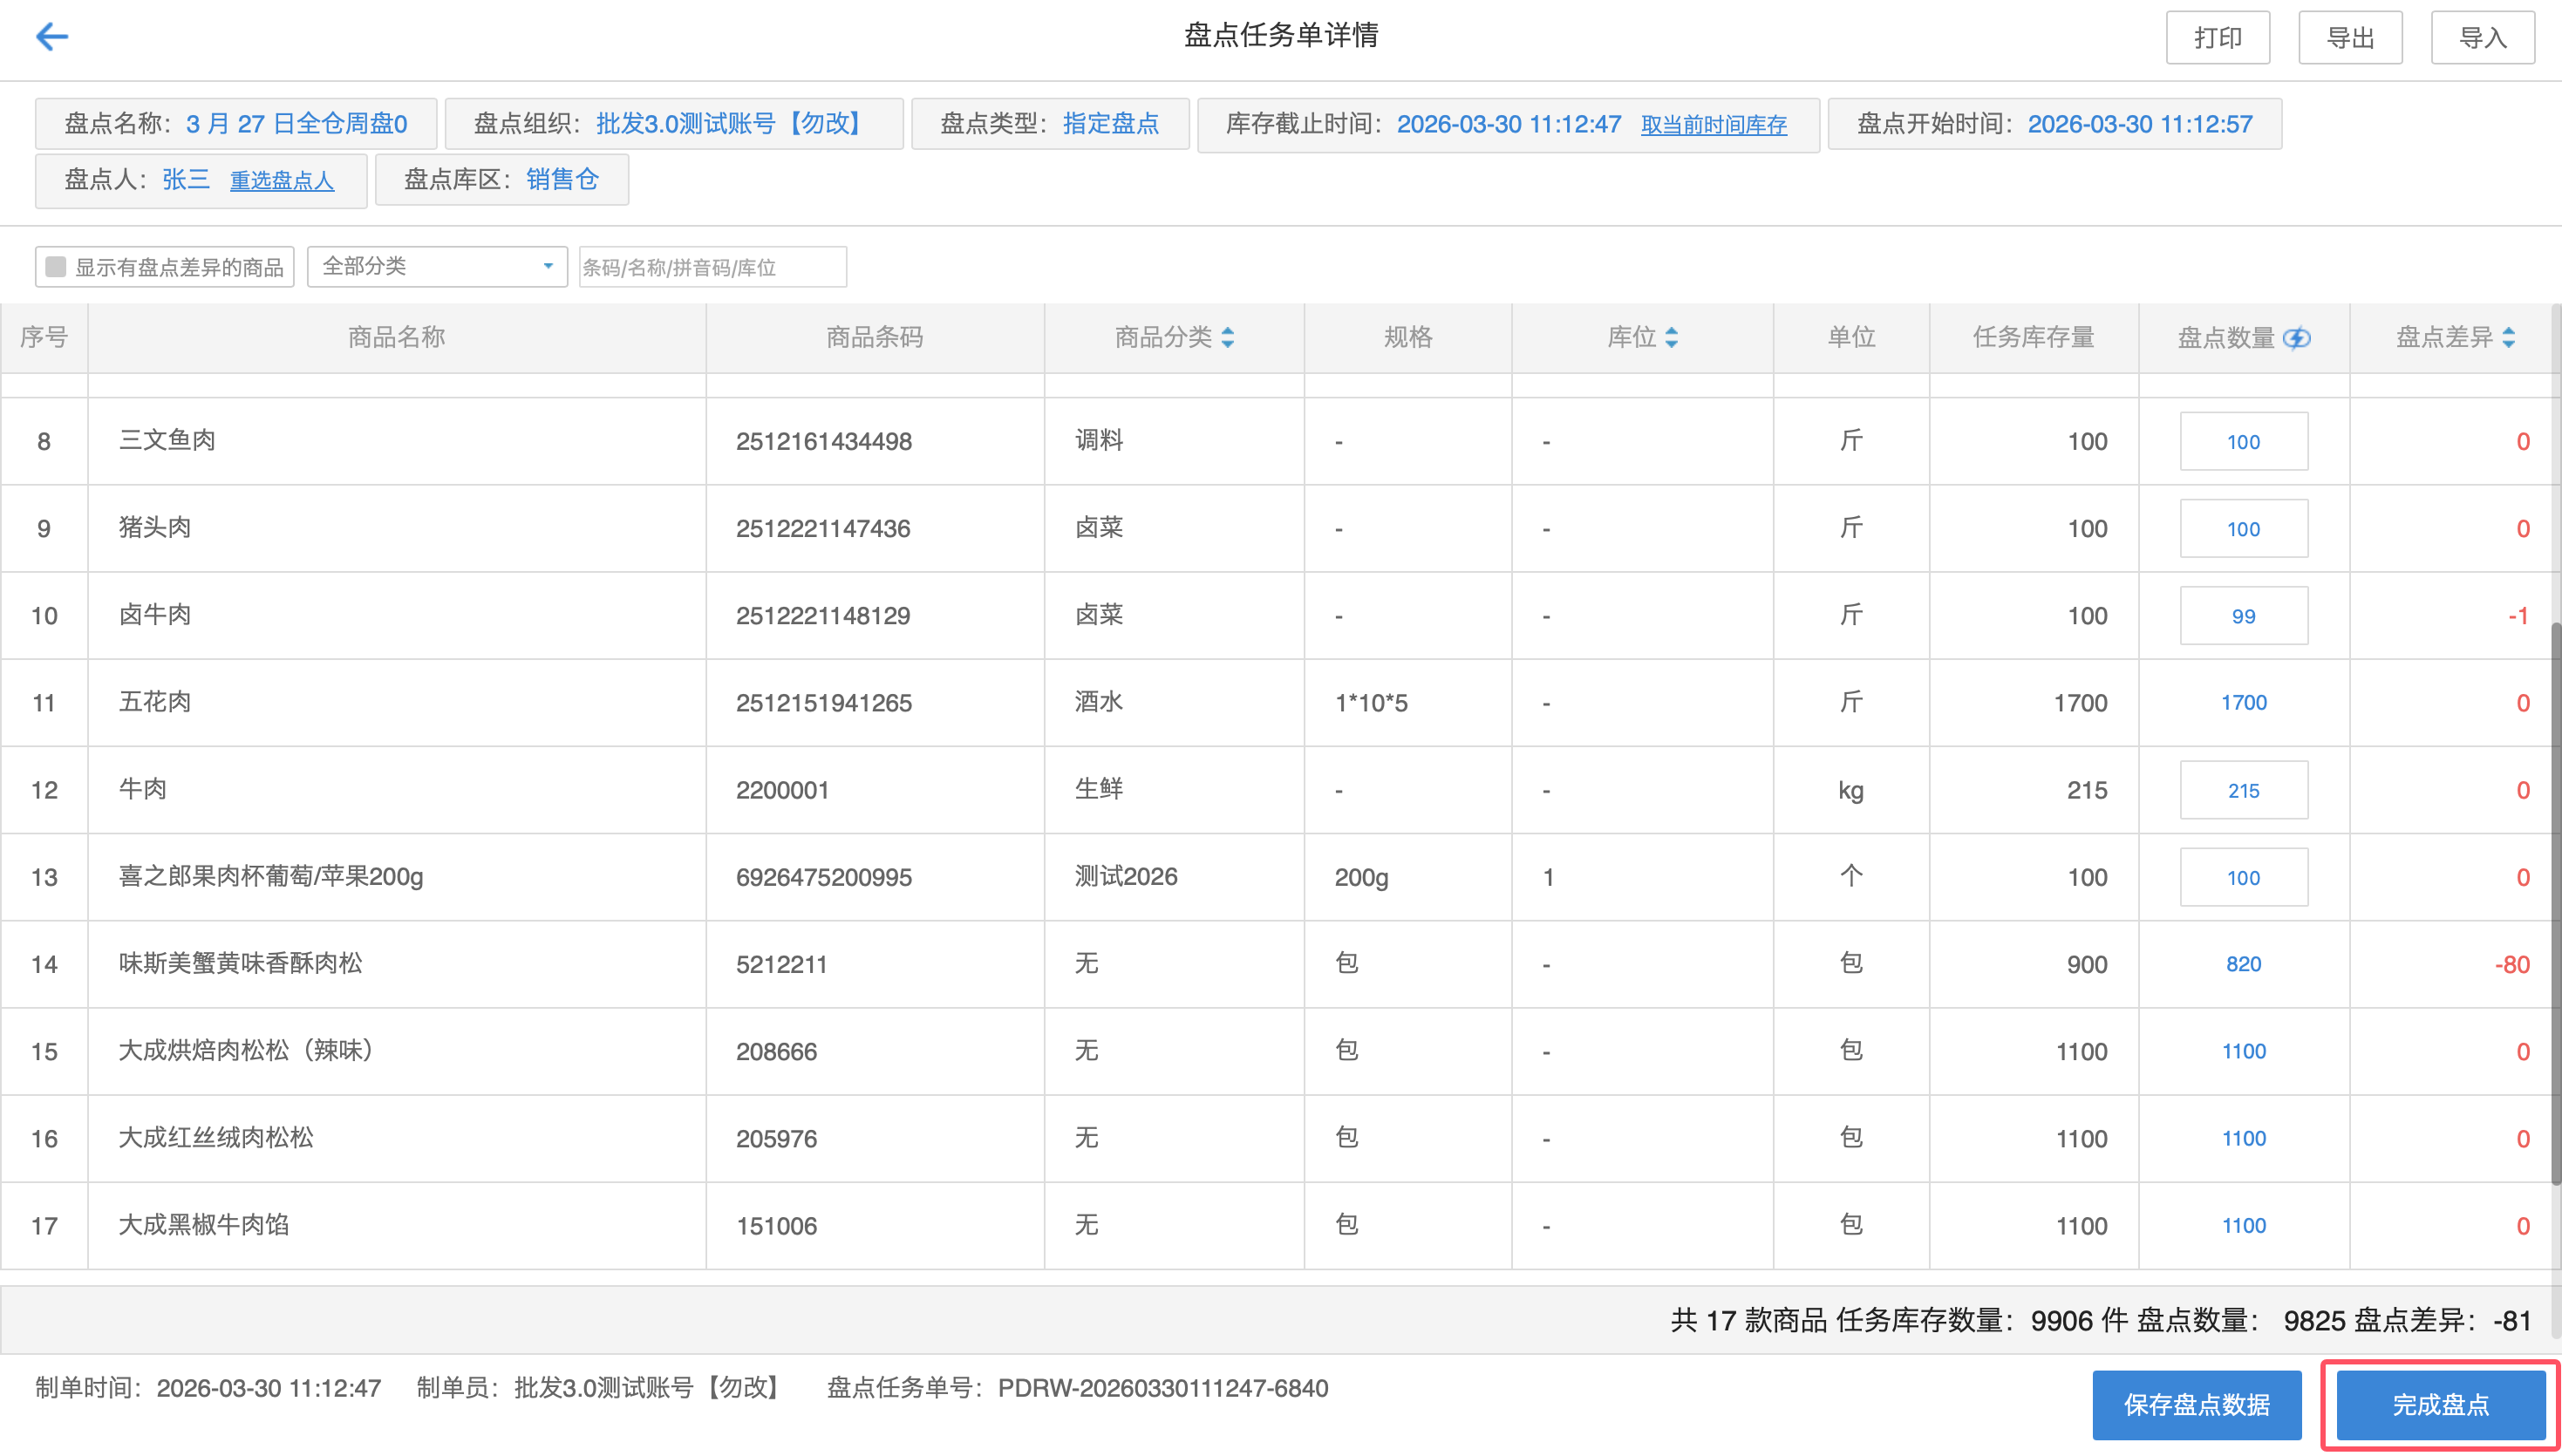Click 保存盘点数据 button

pos(2196,1404)
